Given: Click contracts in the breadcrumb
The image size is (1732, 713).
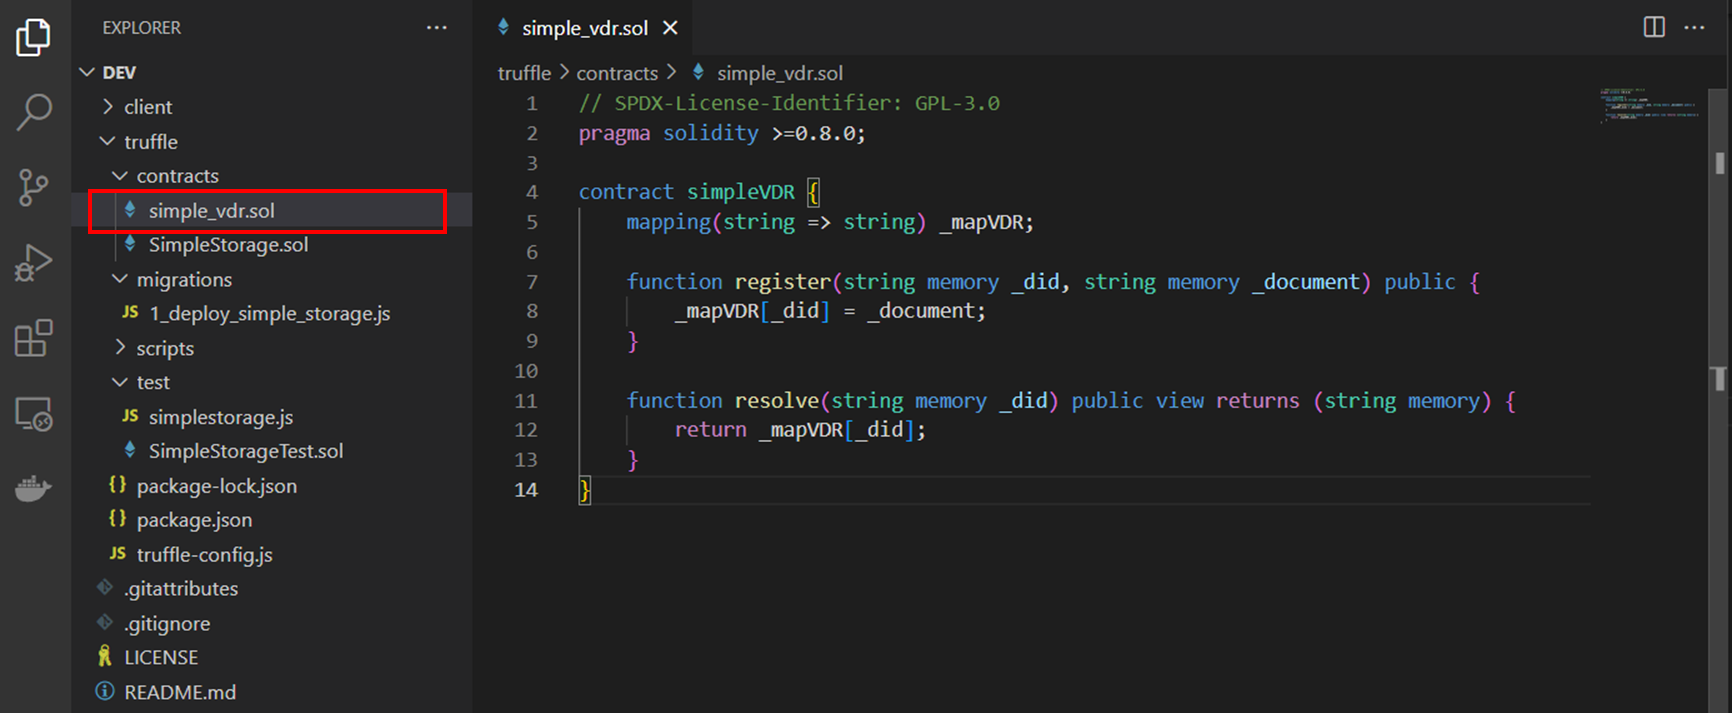Looking at the screenshot, I should pos(617,73).
